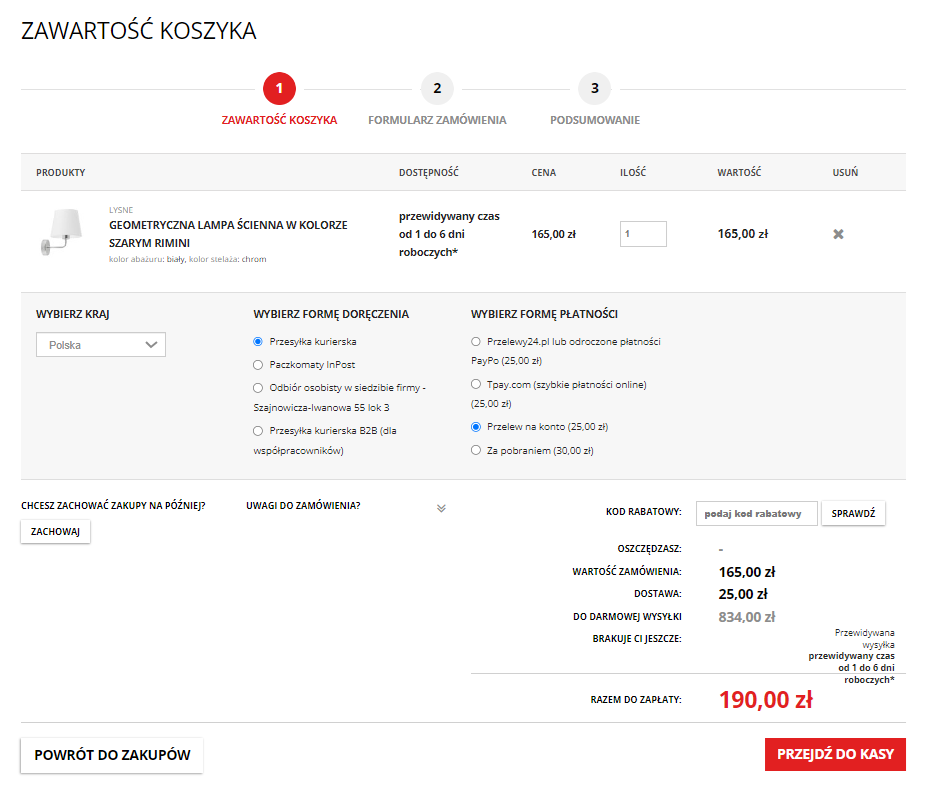This screenshot has width=926, height=811.
Task: Click the 834,00 zł free shipping amount
Action: [x=746, y=617]
